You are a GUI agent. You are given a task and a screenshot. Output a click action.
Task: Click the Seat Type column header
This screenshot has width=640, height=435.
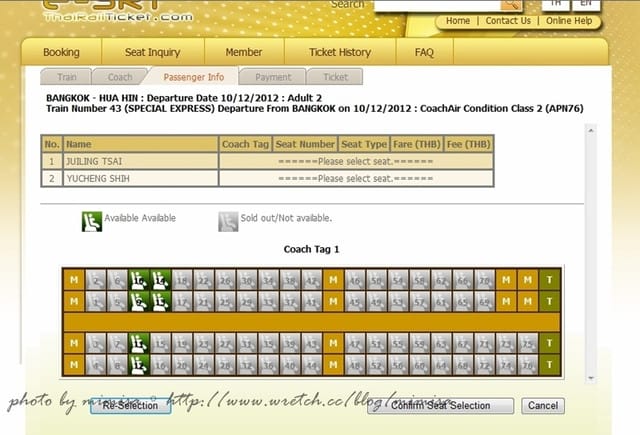tap(364, 144)
